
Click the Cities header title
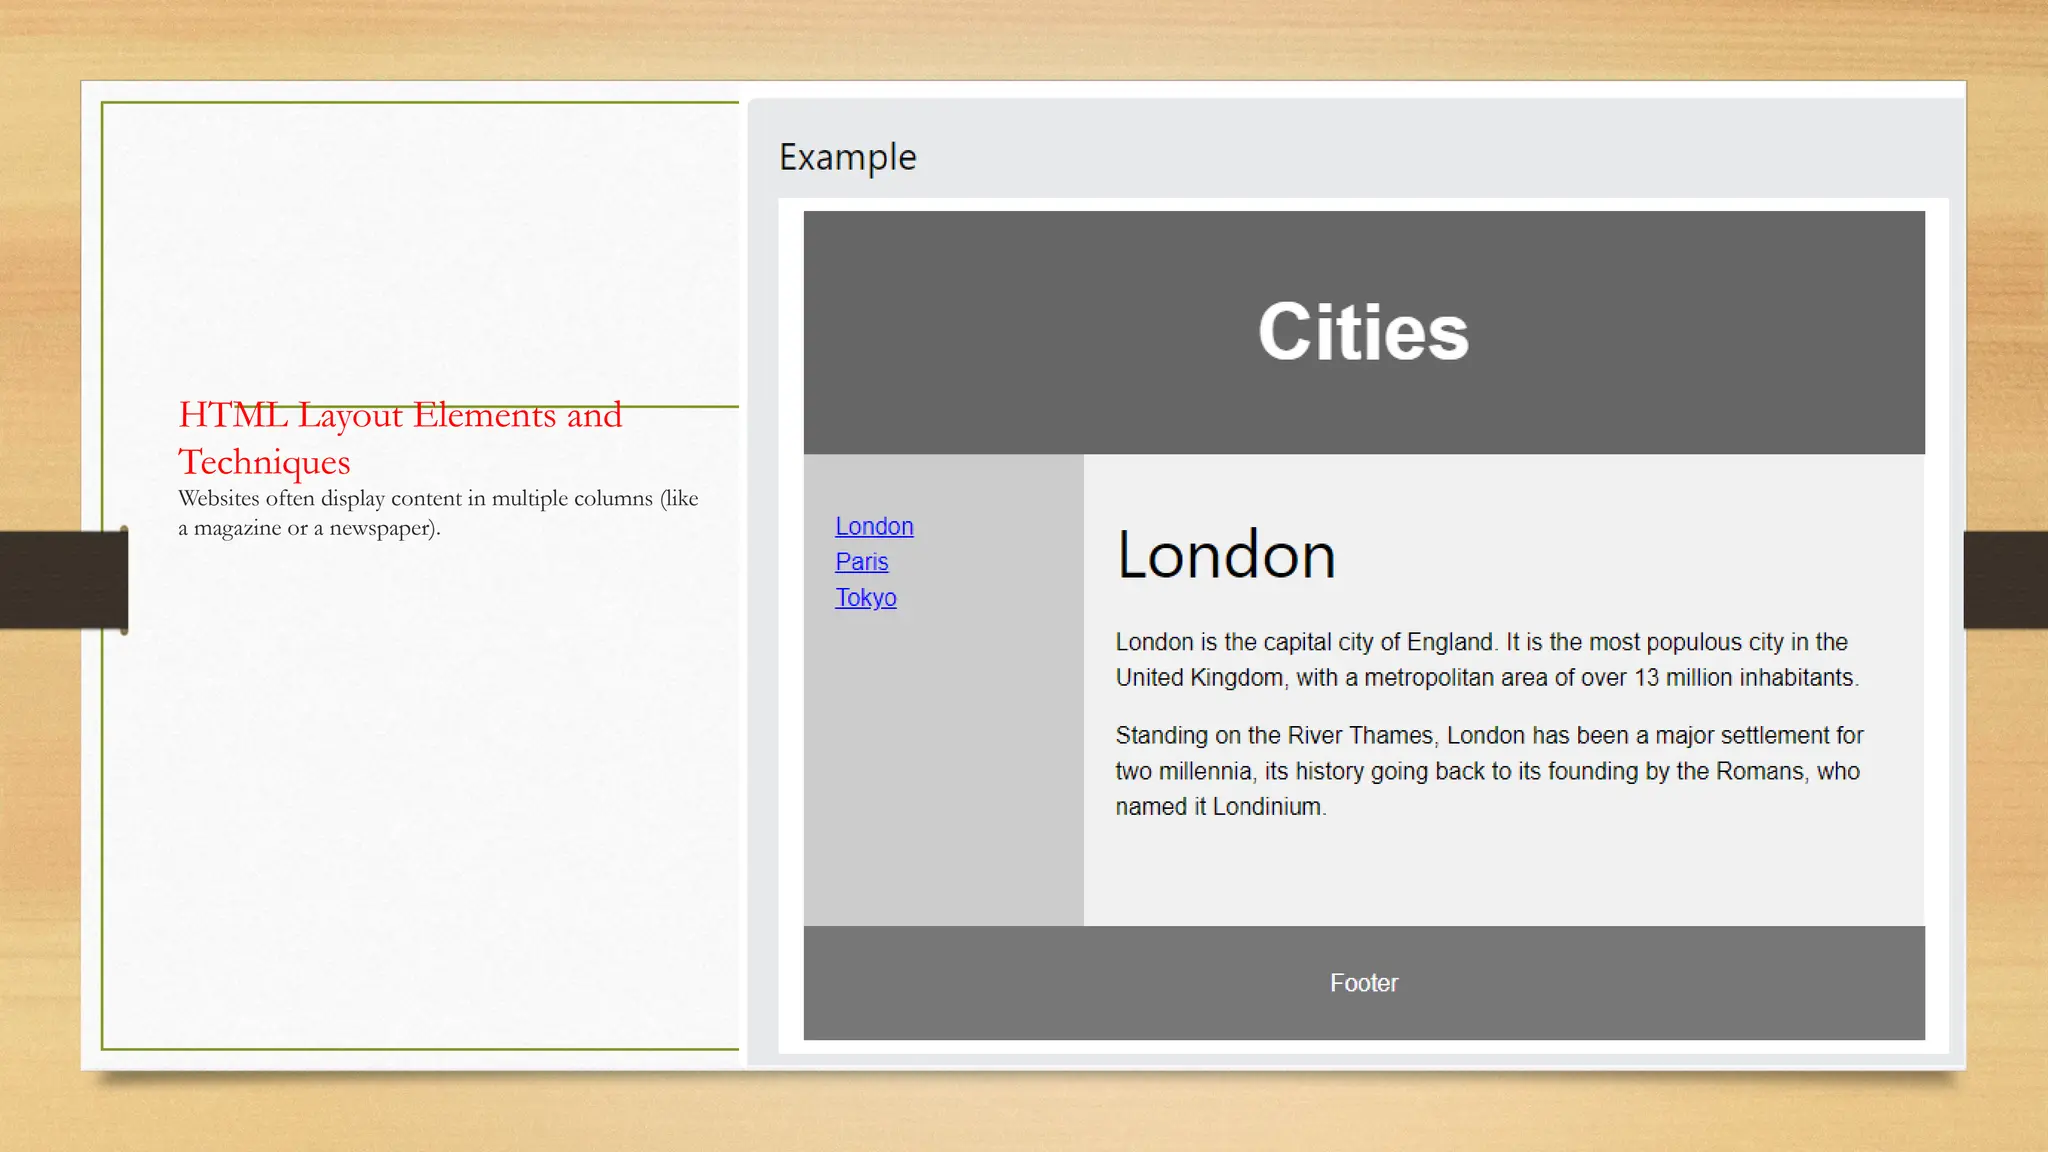[x=1363, y=332]
